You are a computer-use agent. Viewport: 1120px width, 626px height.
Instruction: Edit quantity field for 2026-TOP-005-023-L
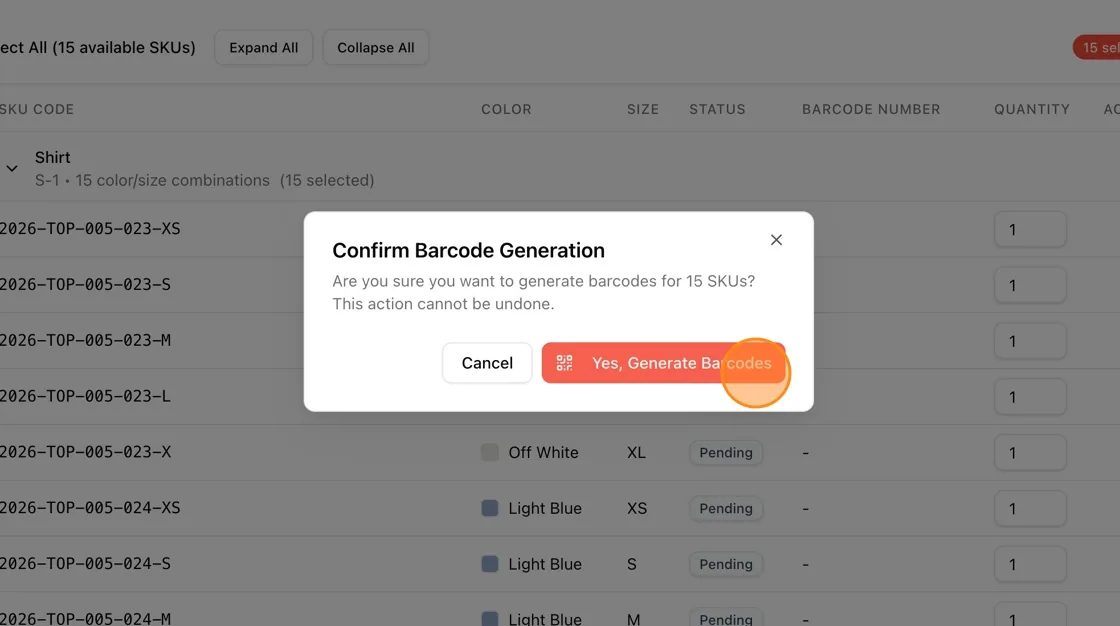coord(1030,397)
